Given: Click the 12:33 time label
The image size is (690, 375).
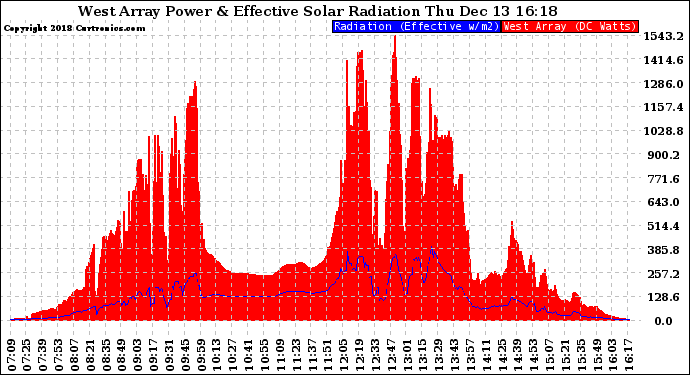Looking at the screenshot, I should 374,355.
